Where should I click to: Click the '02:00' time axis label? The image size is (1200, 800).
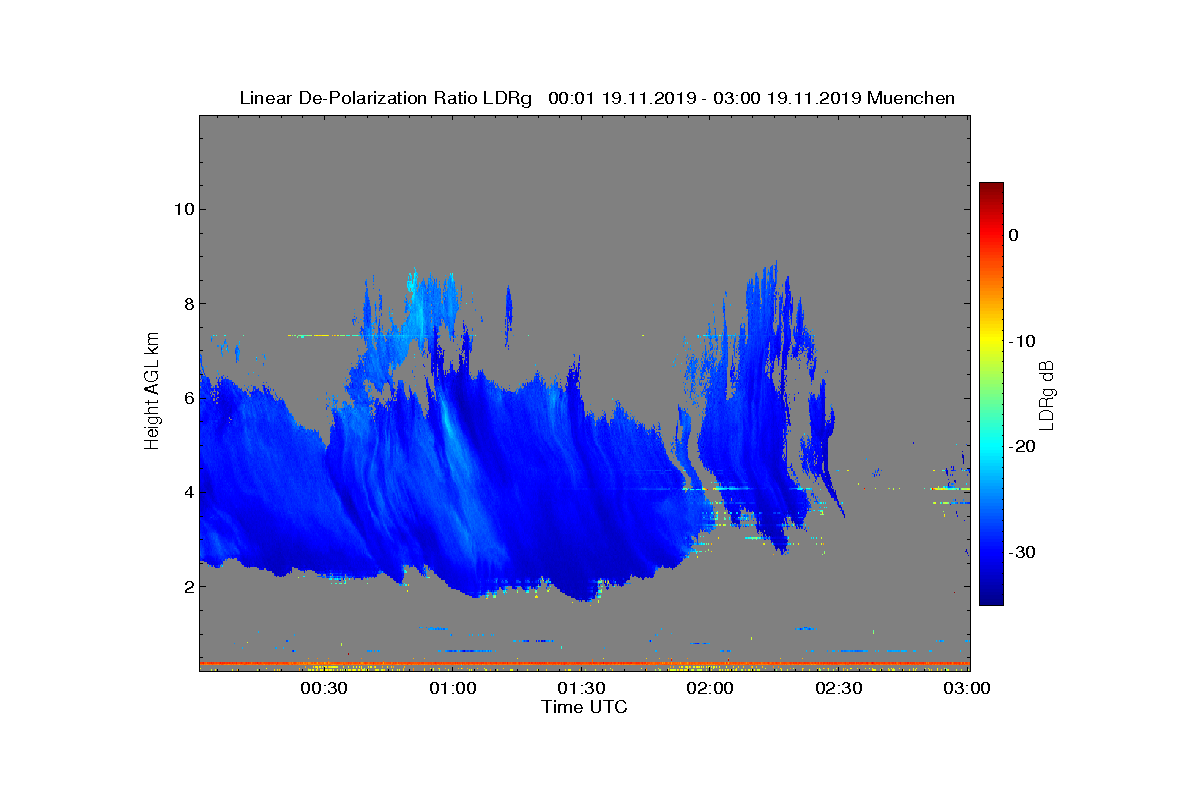tap(710, 688)
